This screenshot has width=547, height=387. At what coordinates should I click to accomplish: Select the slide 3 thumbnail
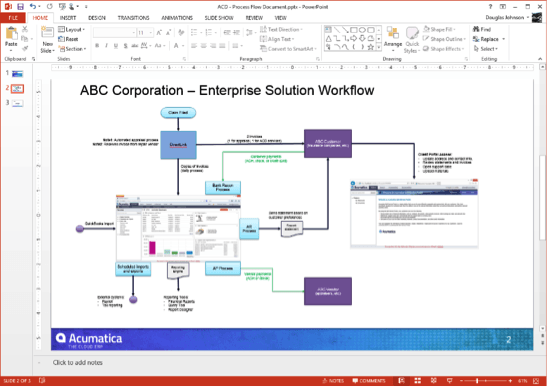[x=17, y=103]
